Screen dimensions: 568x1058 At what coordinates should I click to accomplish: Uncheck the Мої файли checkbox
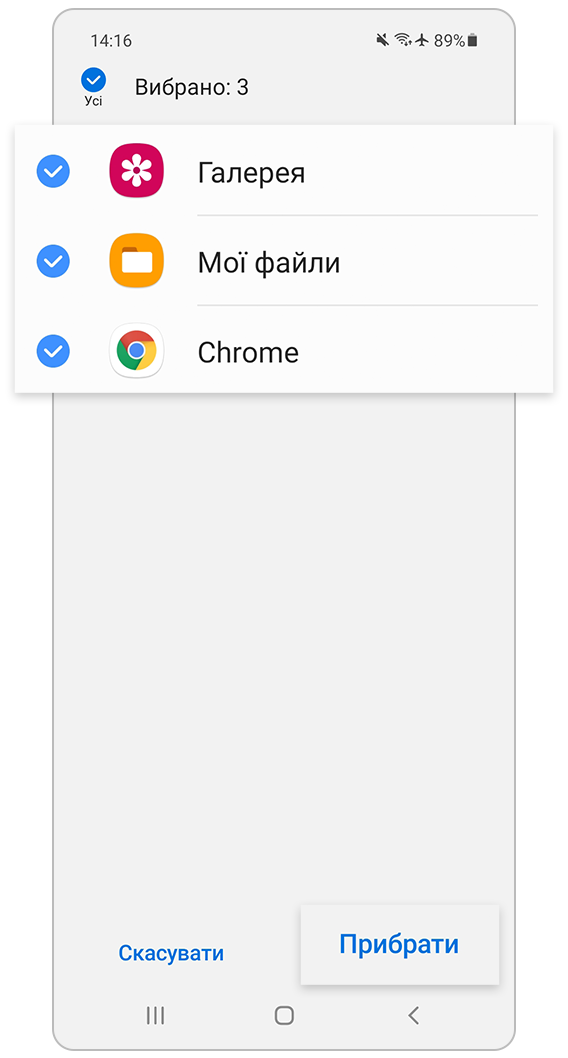point(53,261)
